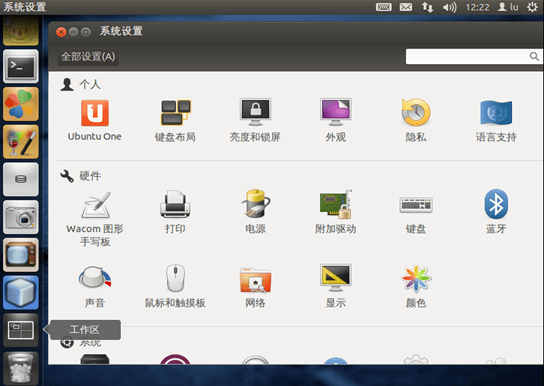Open 亮度和锁屏 brightness and lock settings
Screen dimensions: 545x386
point(255,120)
